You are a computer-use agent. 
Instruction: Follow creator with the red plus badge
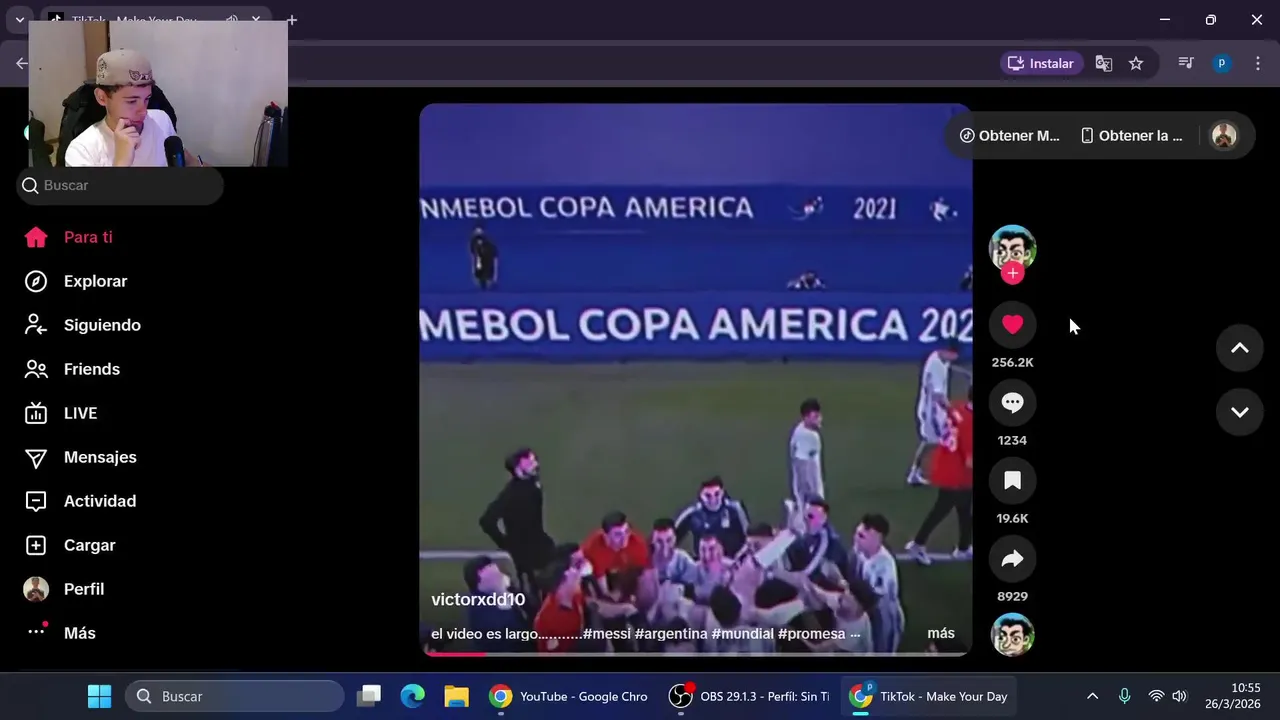coord(1012,273)
